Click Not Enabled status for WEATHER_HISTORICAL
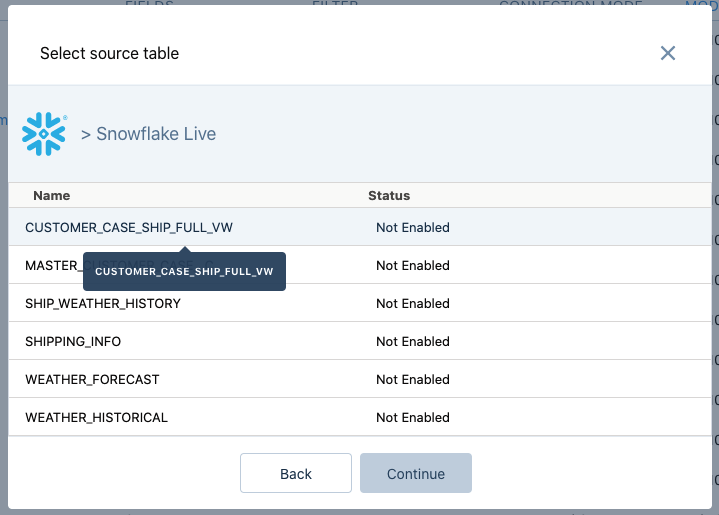This screenshot has height=515, width=719. 413,418
